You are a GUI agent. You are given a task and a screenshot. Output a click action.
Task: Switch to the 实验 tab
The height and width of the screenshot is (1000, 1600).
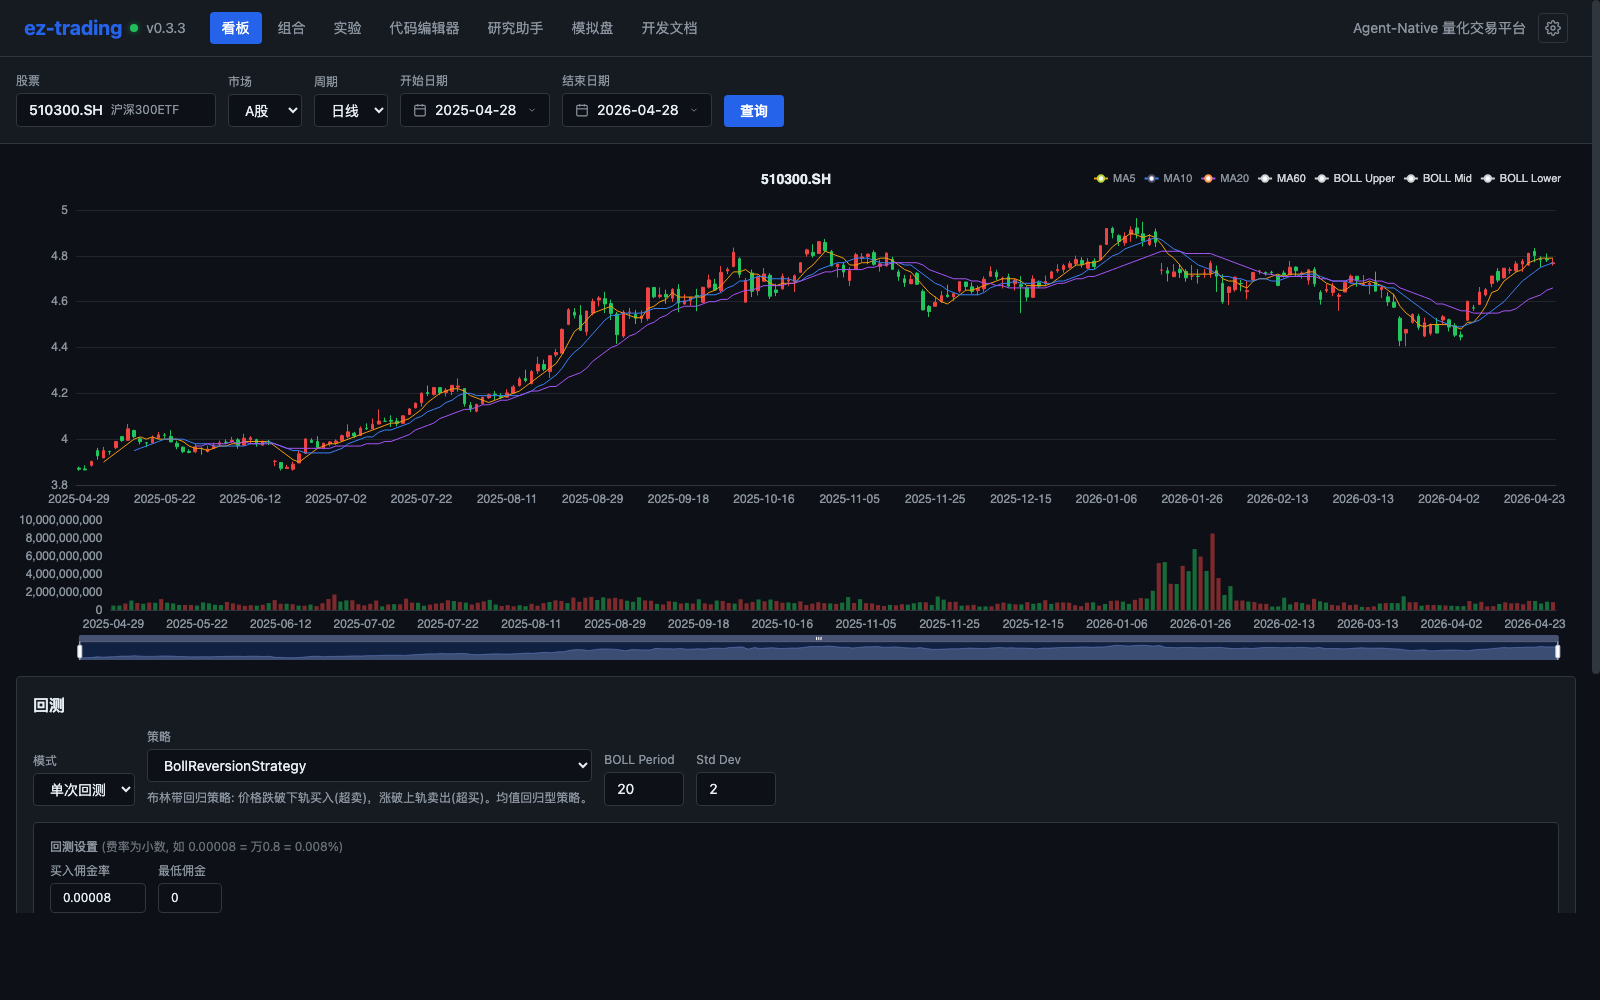point(347,28)
